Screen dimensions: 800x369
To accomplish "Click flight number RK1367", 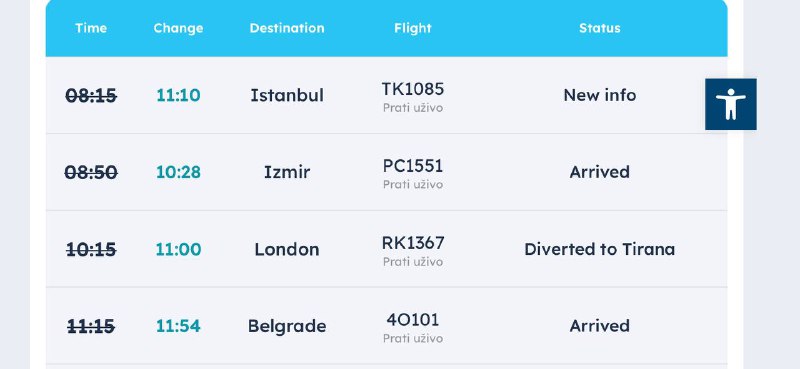I will pyautogui.click(x=413, y=242).
